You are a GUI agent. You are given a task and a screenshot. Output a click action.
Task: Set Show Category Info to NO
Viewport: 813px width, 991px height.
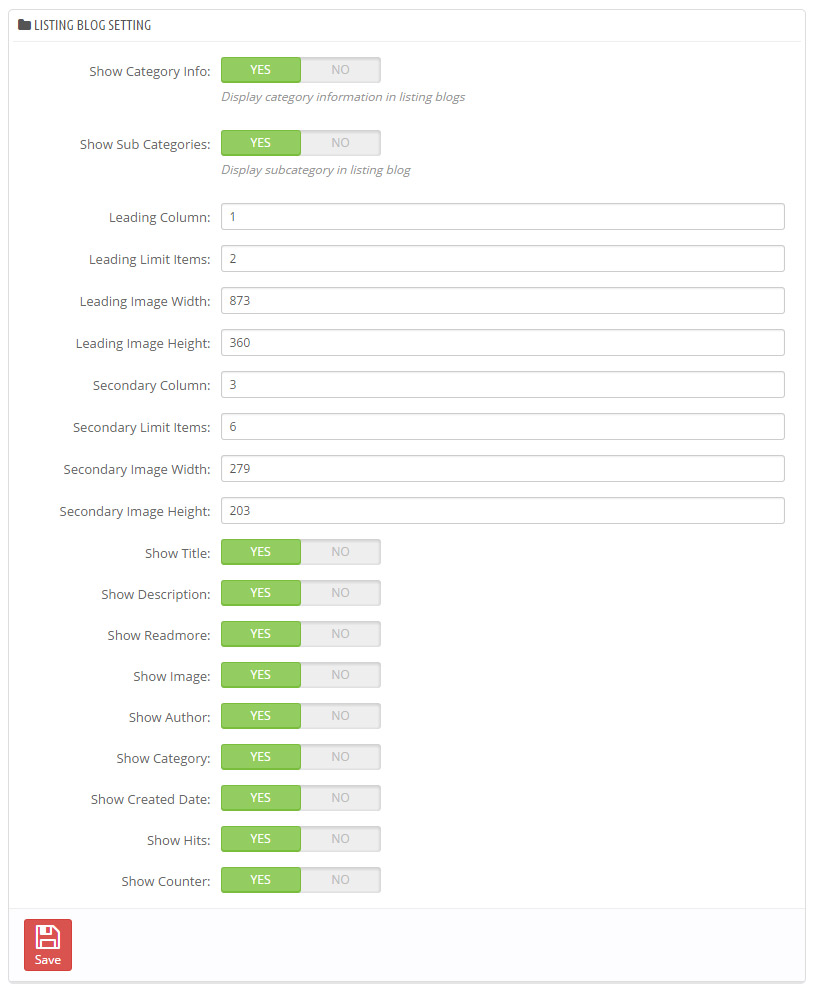tap(341, 70)
